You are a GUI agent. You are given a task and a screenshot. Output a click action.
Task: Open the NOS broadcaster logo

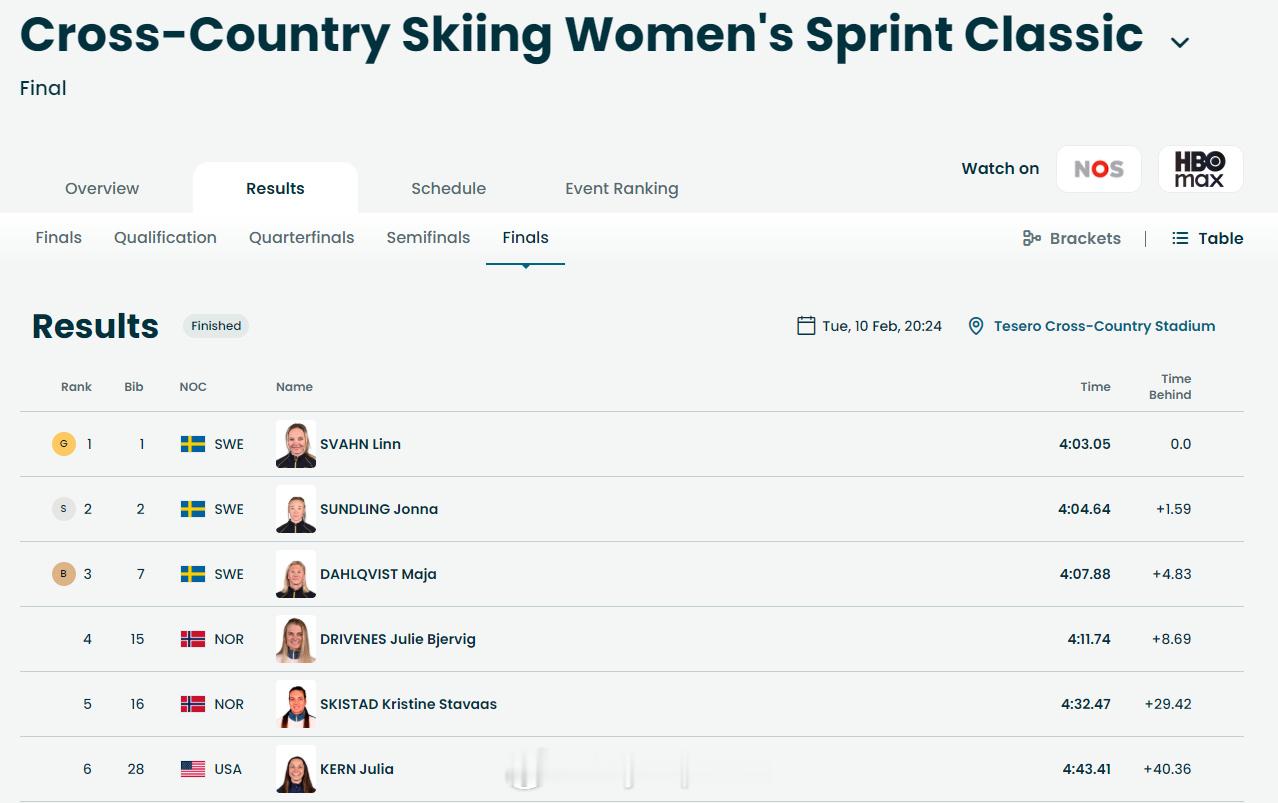(1098, 169)
